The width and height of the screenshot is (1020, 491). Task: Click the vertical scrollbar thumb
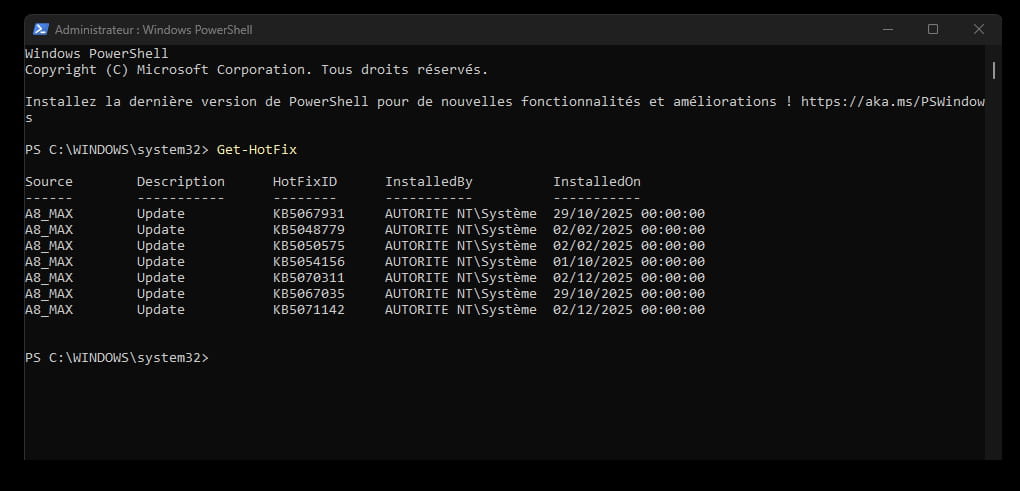(x=993, y=69)
